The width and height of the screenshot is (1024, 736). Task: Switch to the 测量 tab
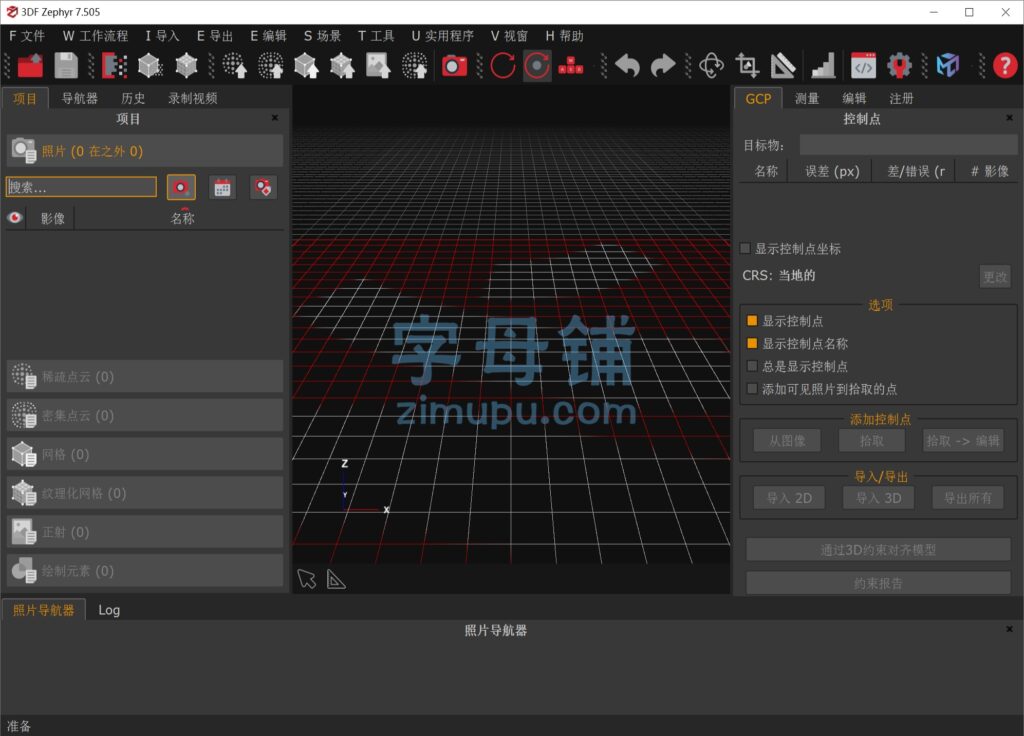click(807, 99)
